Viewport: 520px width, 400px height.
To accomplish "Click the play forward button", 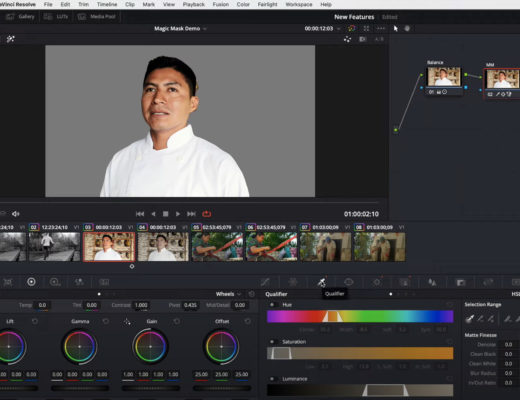I will click(x=178, y=214).
